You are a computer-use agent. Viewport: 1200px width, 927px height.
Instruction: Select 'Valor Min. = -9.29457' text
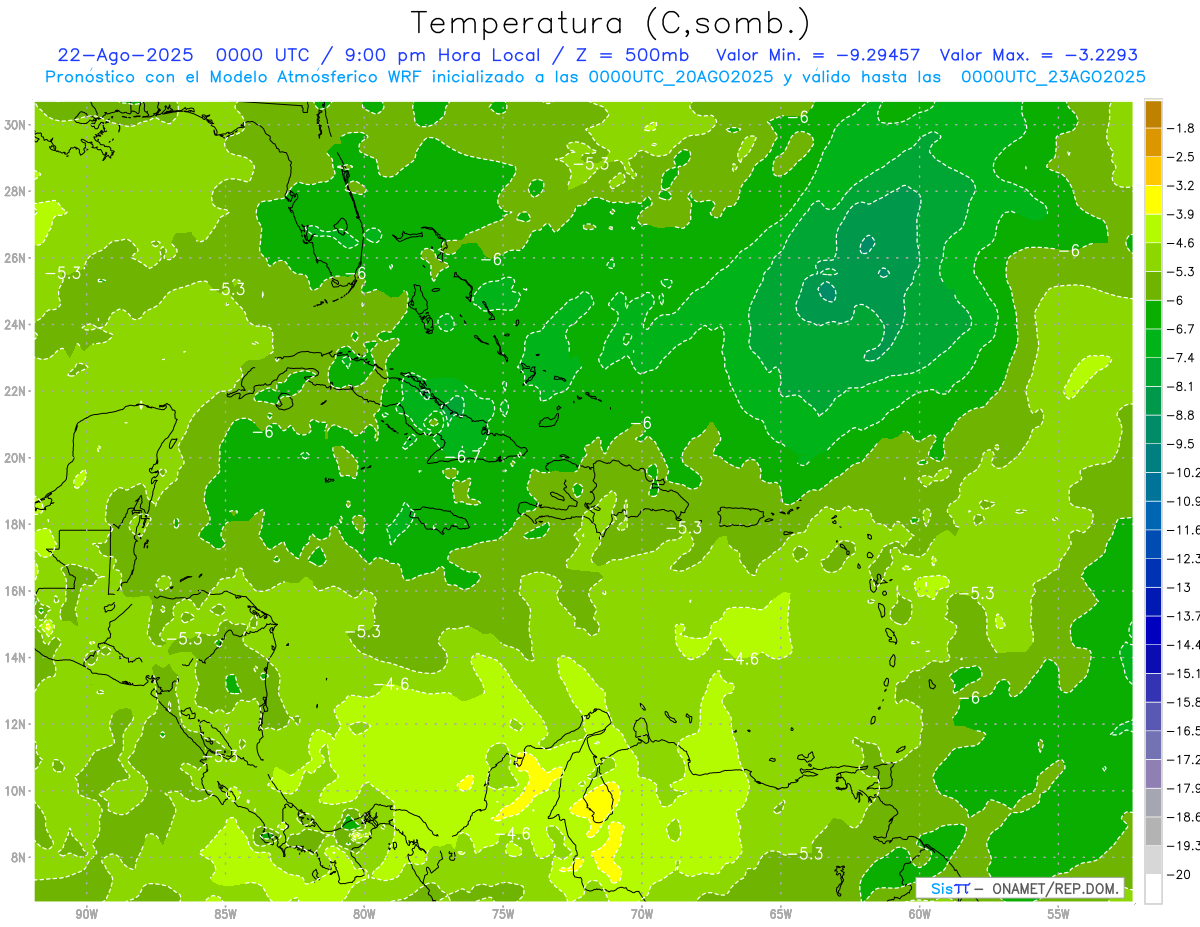coord(819,55)
